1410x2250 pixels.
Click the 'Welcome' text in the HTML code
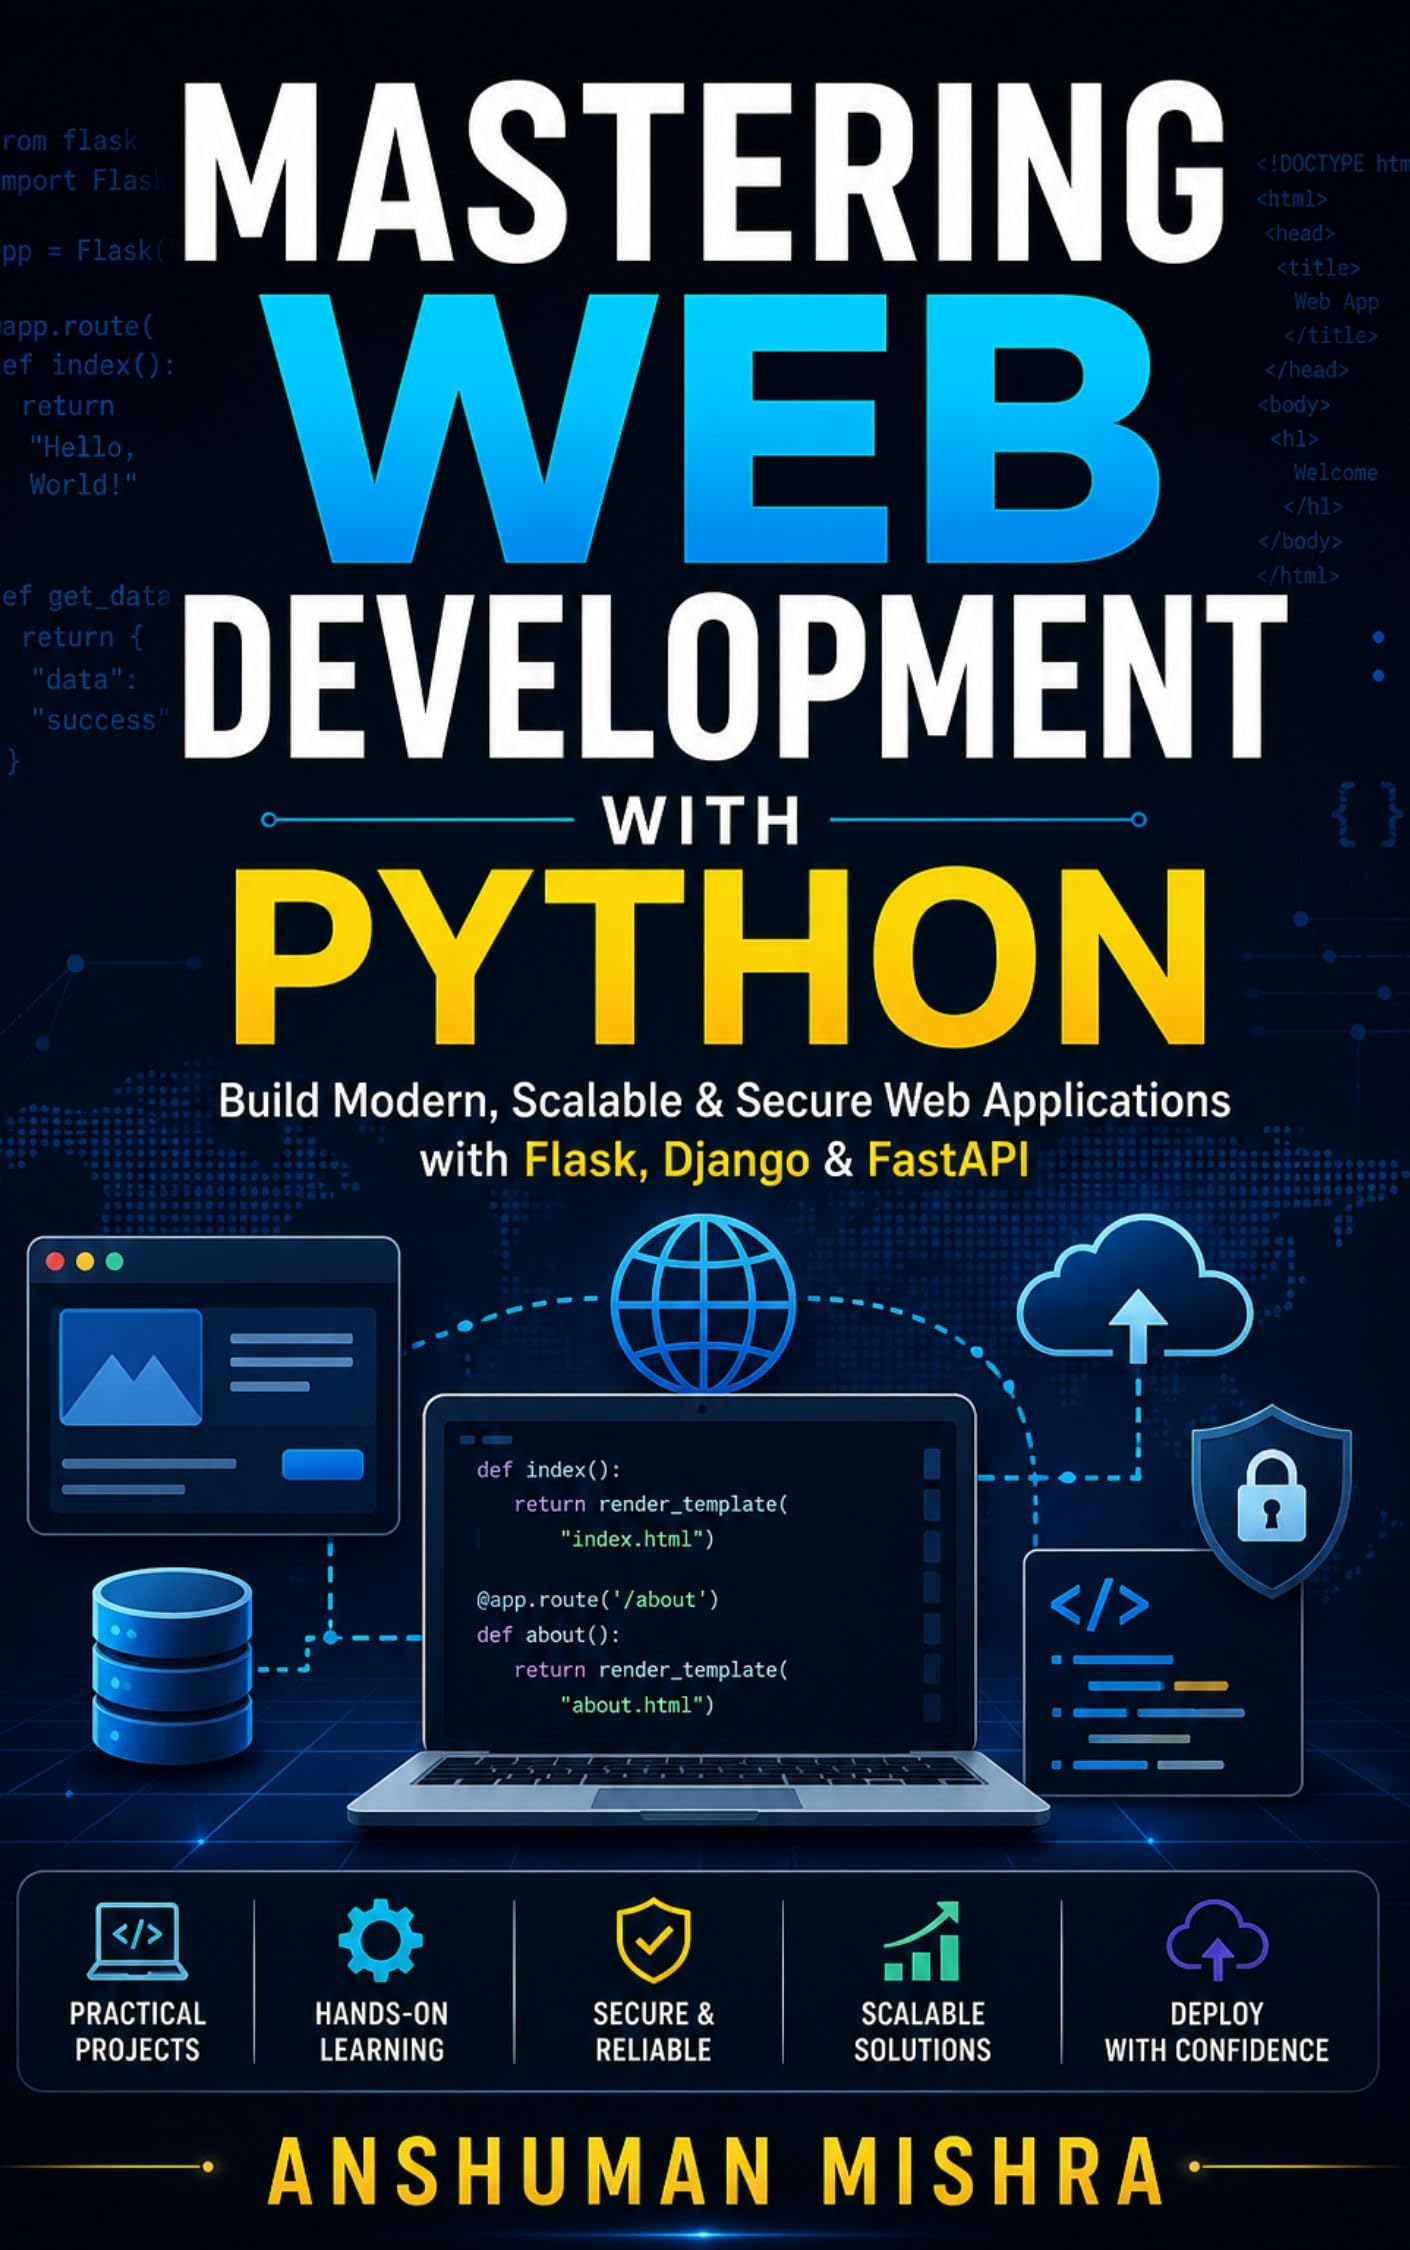tap(1335, 472)
